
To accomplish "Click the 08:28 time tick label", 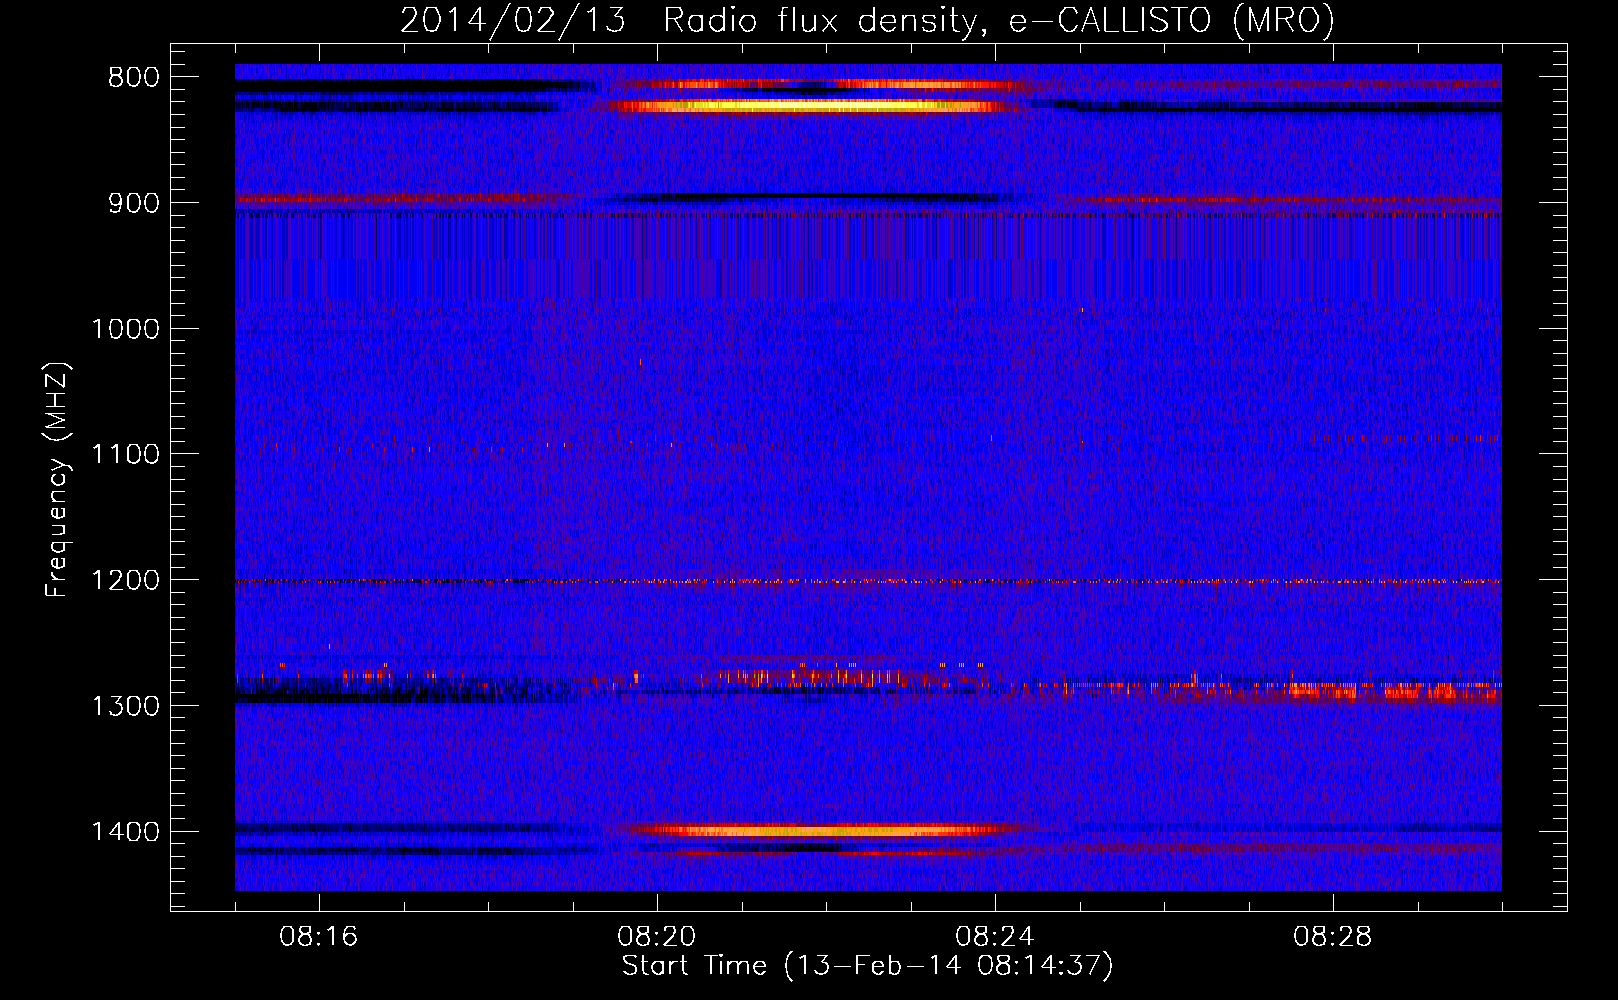I will (1333, 937).
